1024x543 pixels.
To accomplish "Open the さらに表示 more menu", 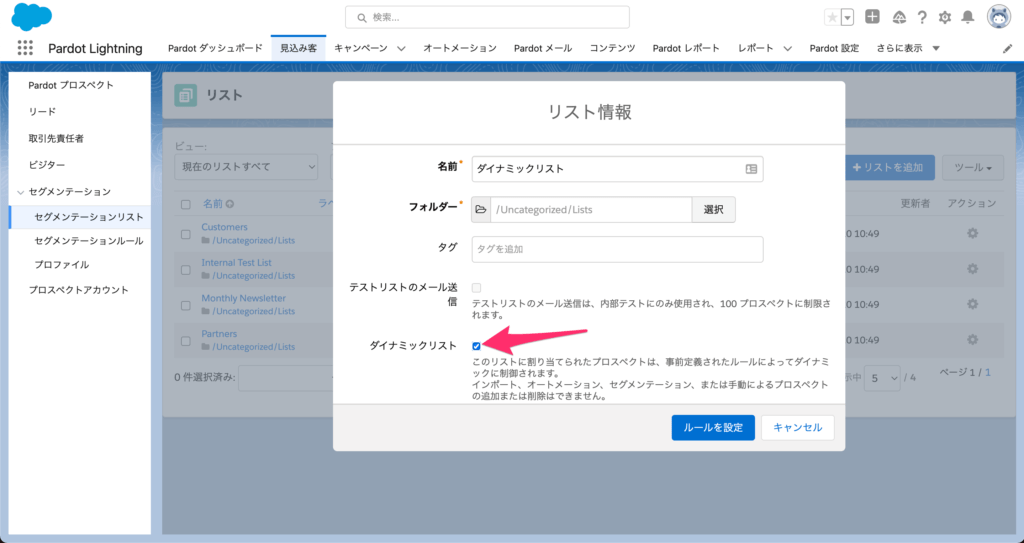I will pyautogui.click(x=908, y=48).
